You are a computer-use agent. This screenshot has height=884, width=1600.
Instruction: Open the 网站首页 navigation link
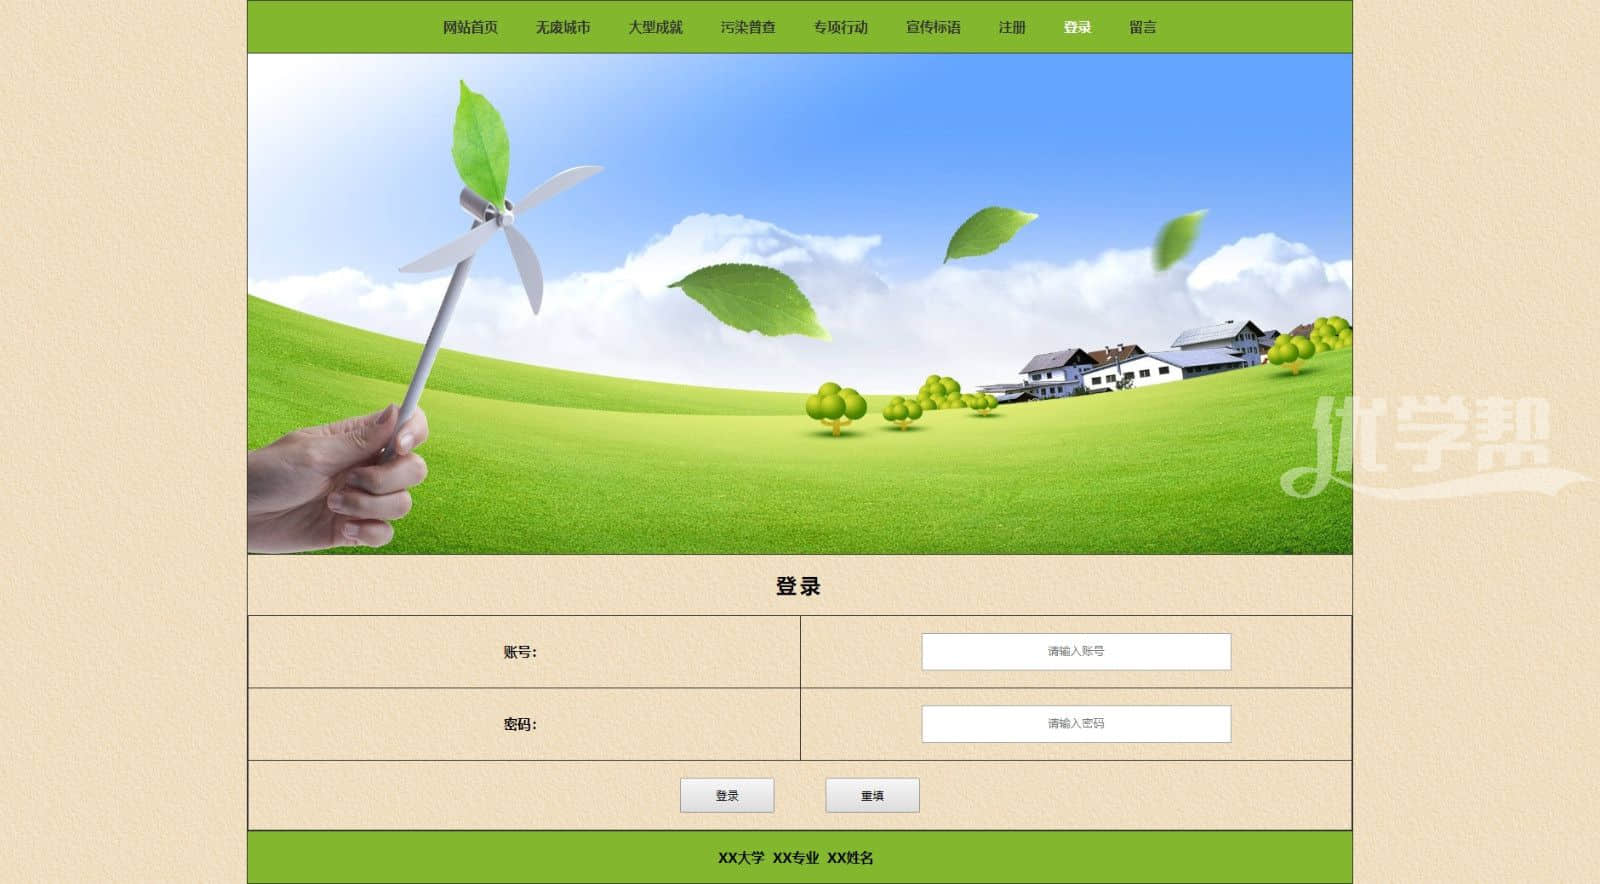click(470, 27)
